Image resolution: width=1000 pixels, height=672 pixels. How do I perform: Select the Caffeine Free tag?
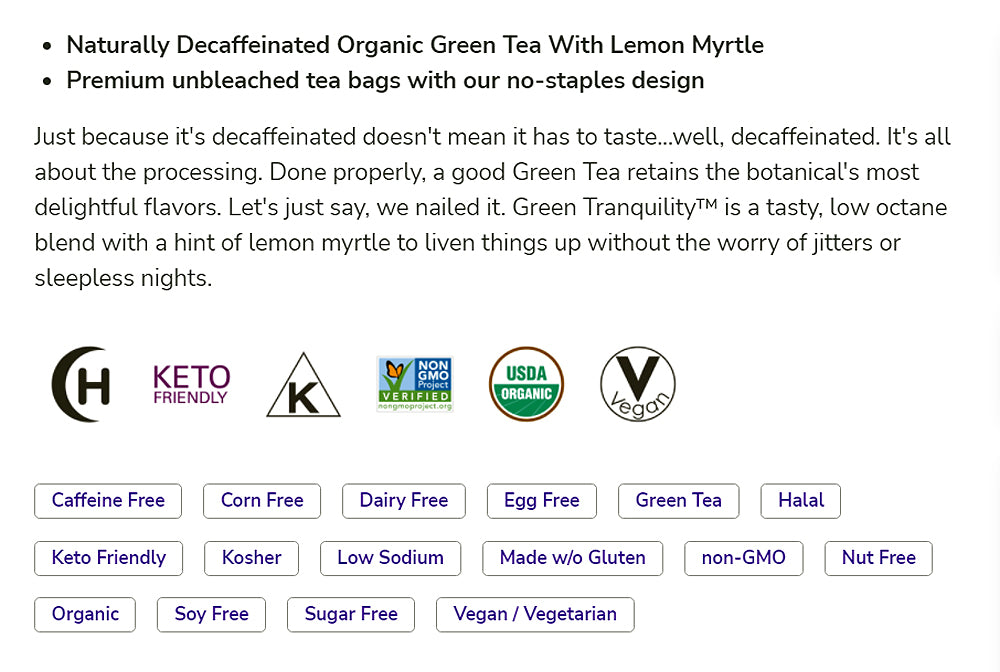coord(108,501)
